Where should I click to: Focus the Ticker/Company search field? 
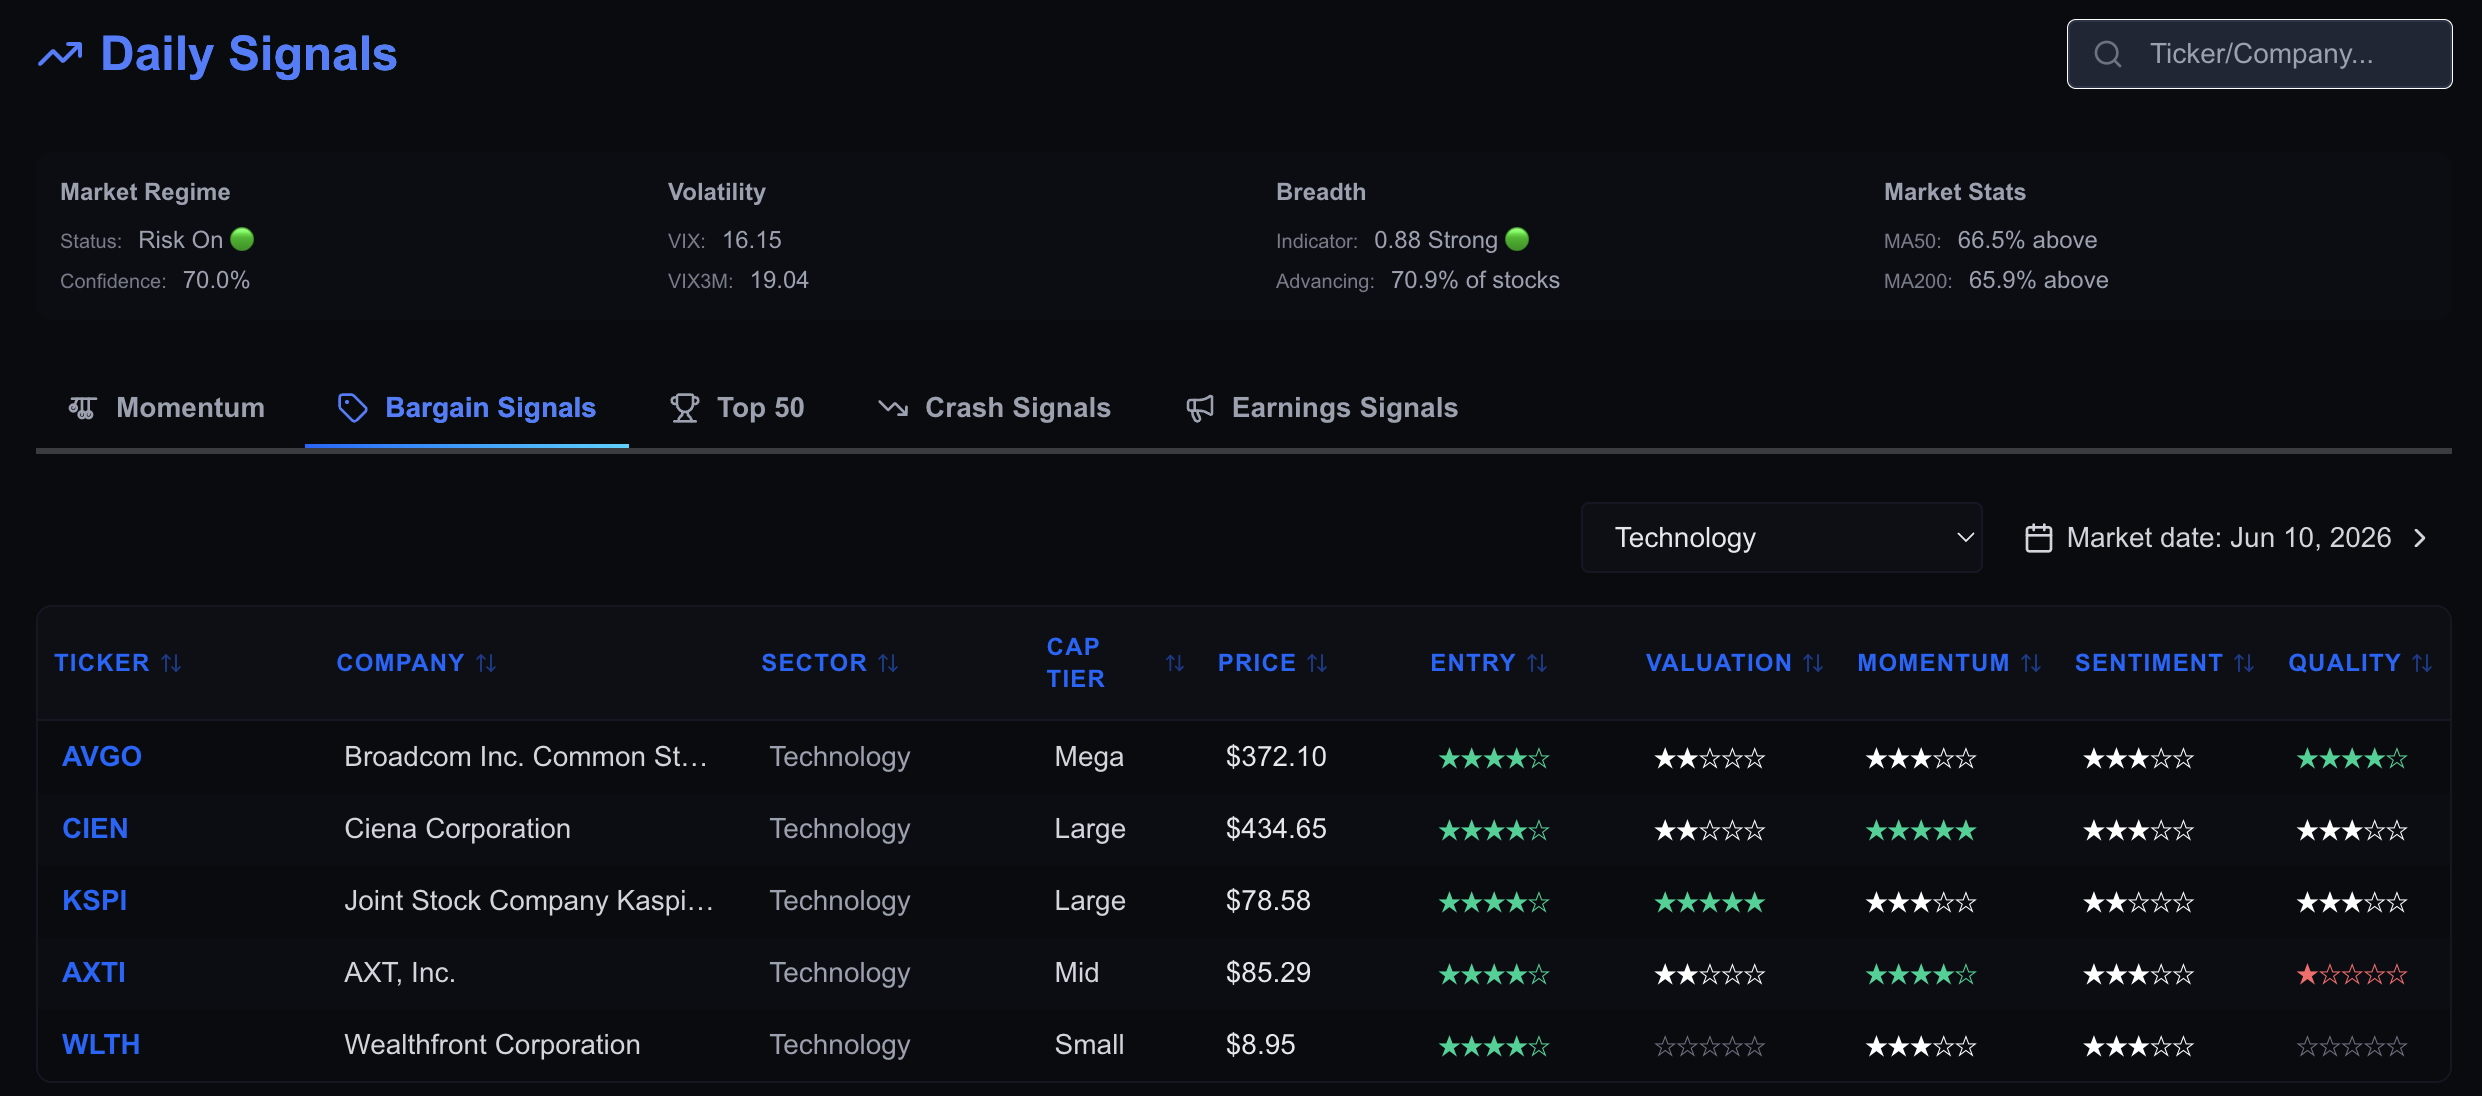point(2259,54)
